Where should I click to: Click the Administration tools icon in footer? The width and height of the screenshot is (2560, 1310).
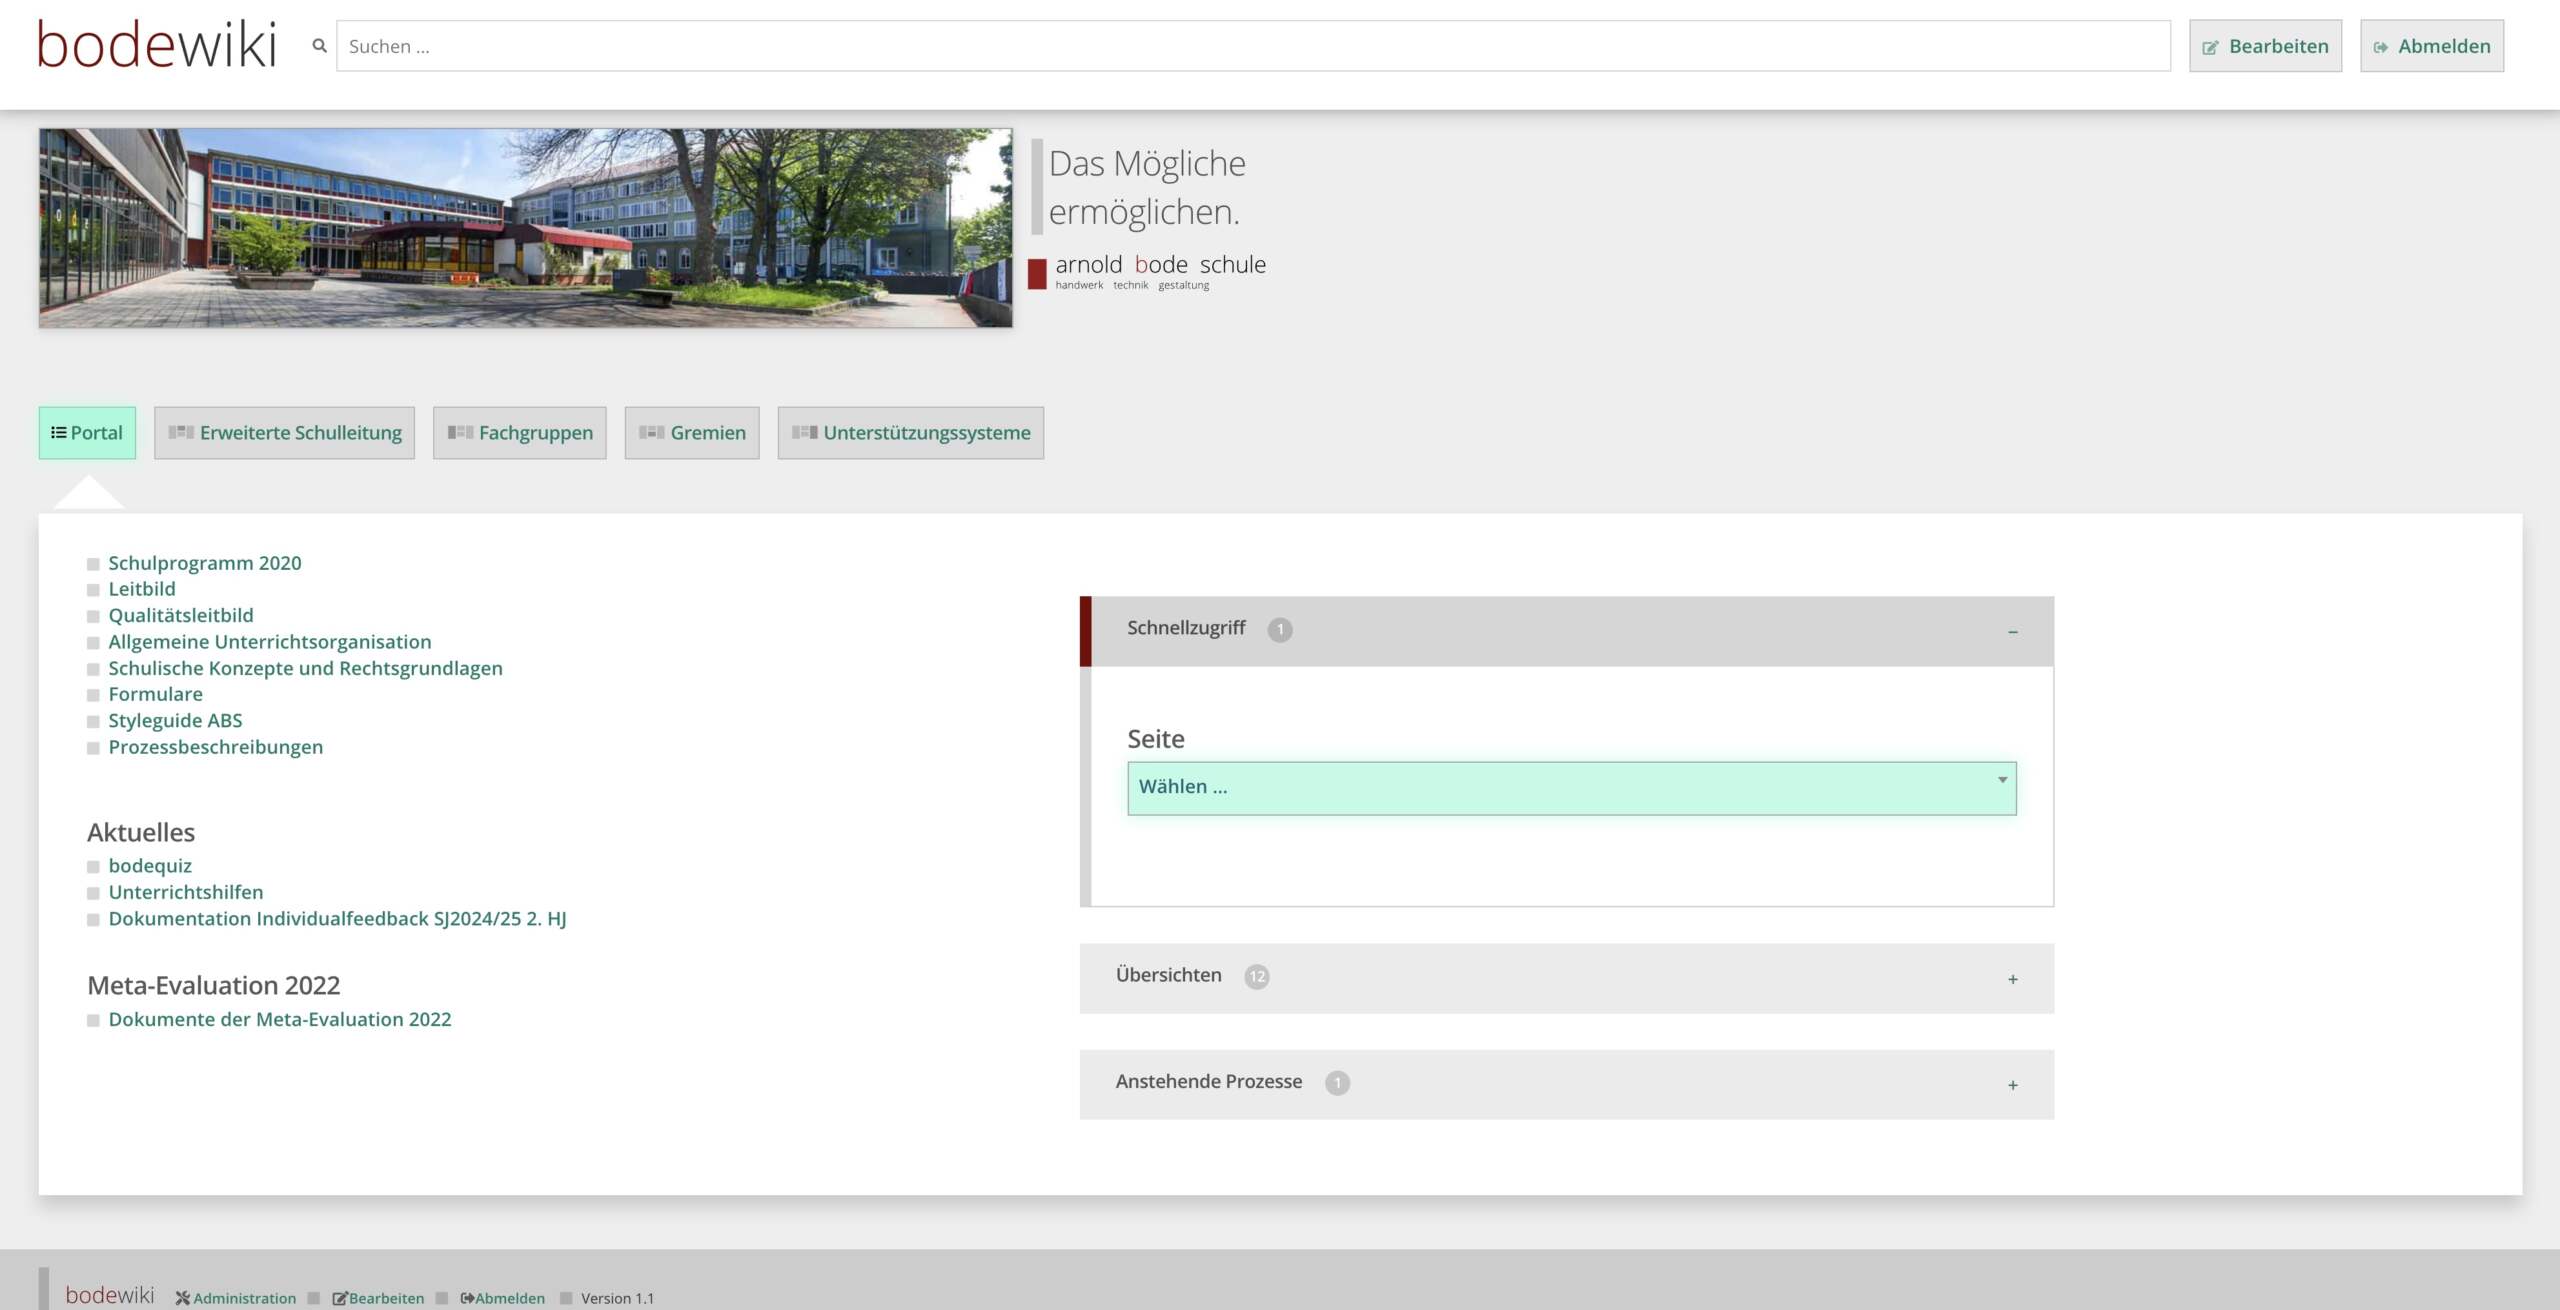click(183, 1298)
